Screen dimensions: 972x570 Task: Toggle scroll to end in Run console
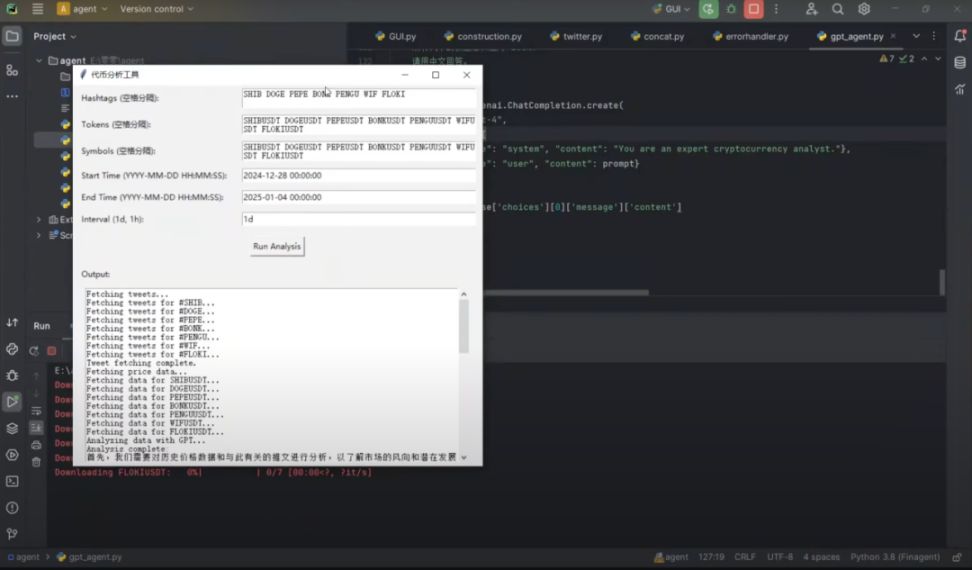point(37,428)
